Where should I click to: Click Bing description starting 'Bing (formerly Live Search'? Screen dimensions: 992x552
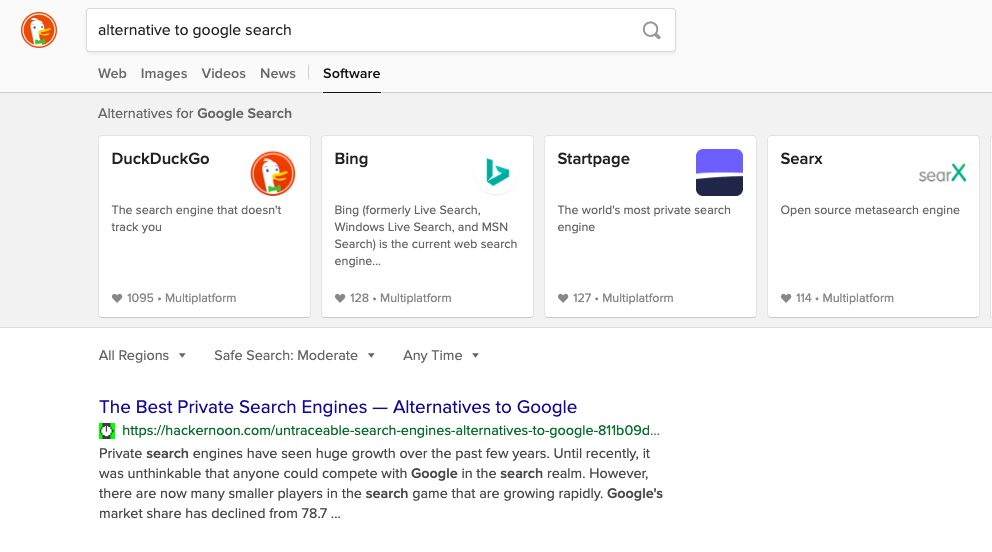point(426,235)
